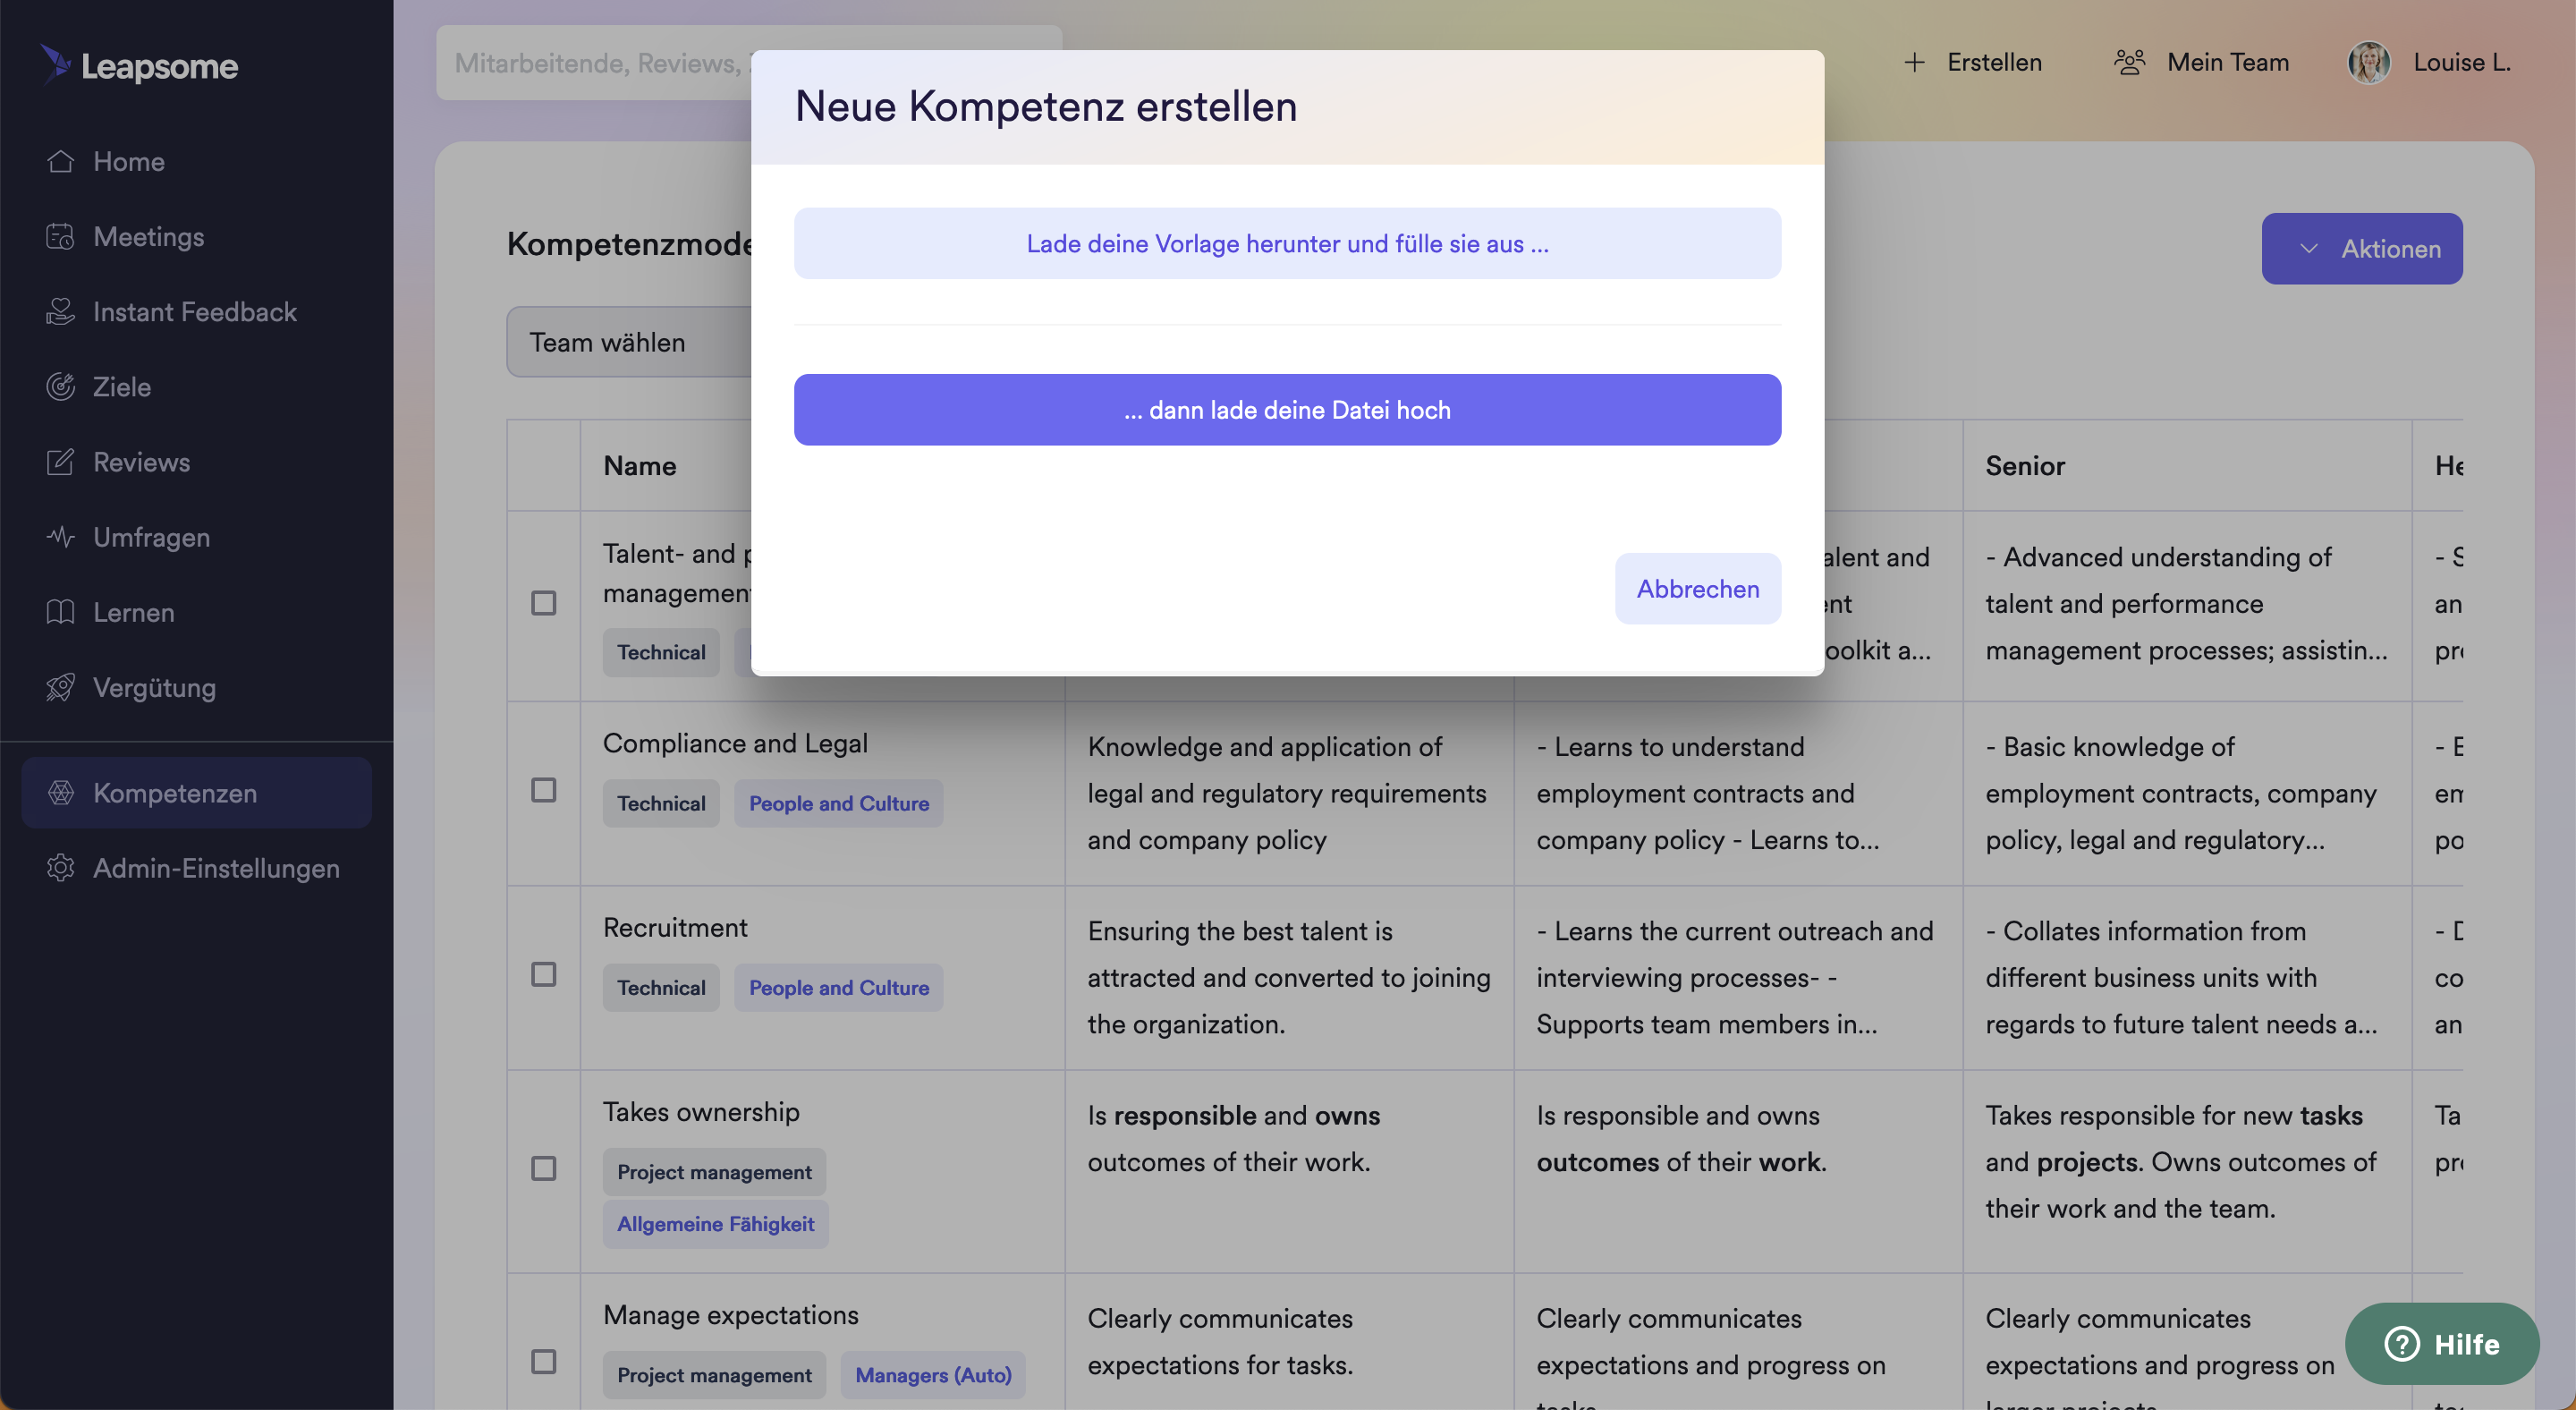This screenshot has width=2576, height=1410.
Task: Click the Abbrechen button
Action: pos(1697,589)
